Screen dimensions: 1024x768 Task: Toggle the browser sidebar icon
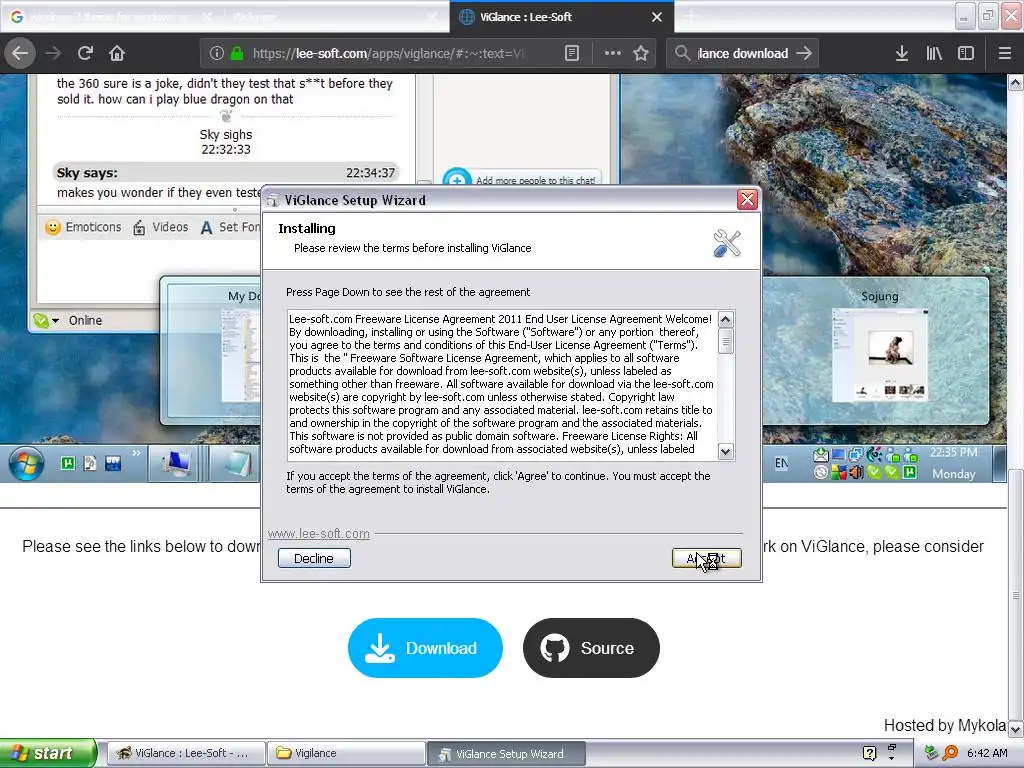[966, 54]
